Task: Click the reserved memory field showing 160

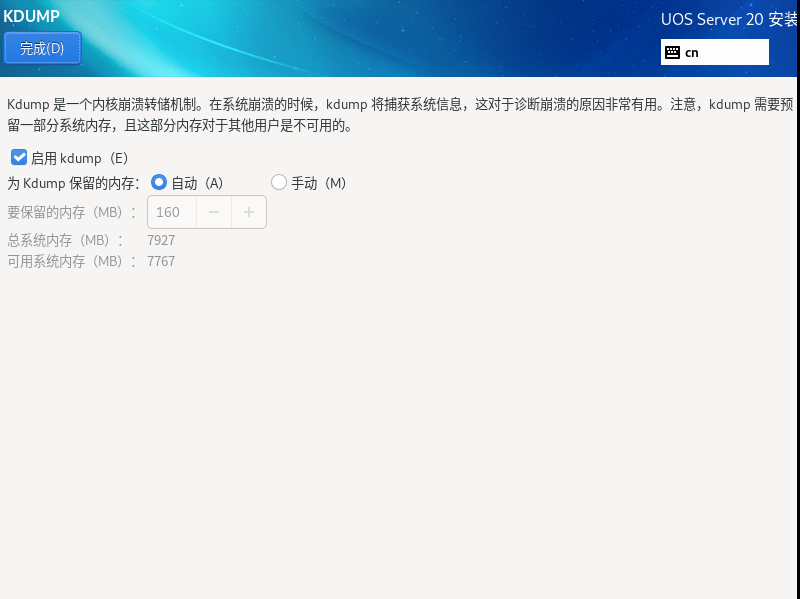Action: 172,212
